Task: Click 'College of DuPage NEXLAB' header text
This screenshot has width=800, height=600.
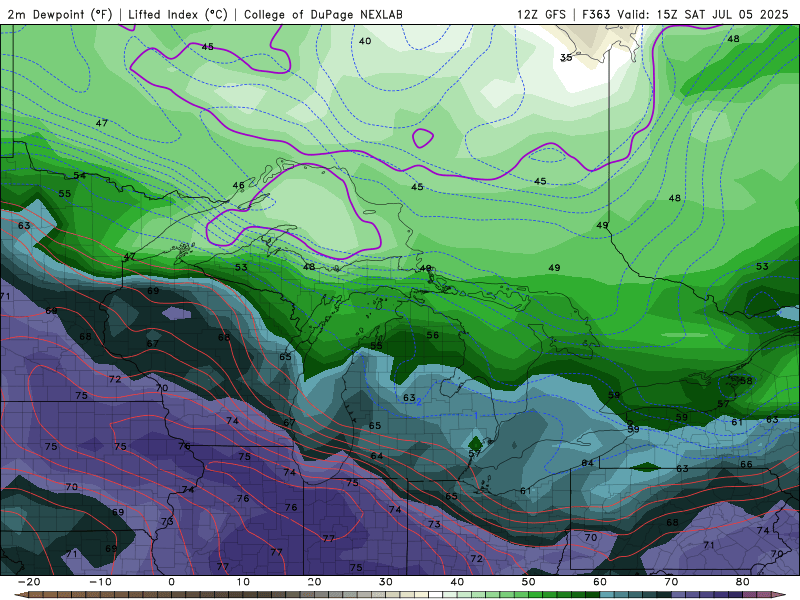Action: tap(323, 15)
